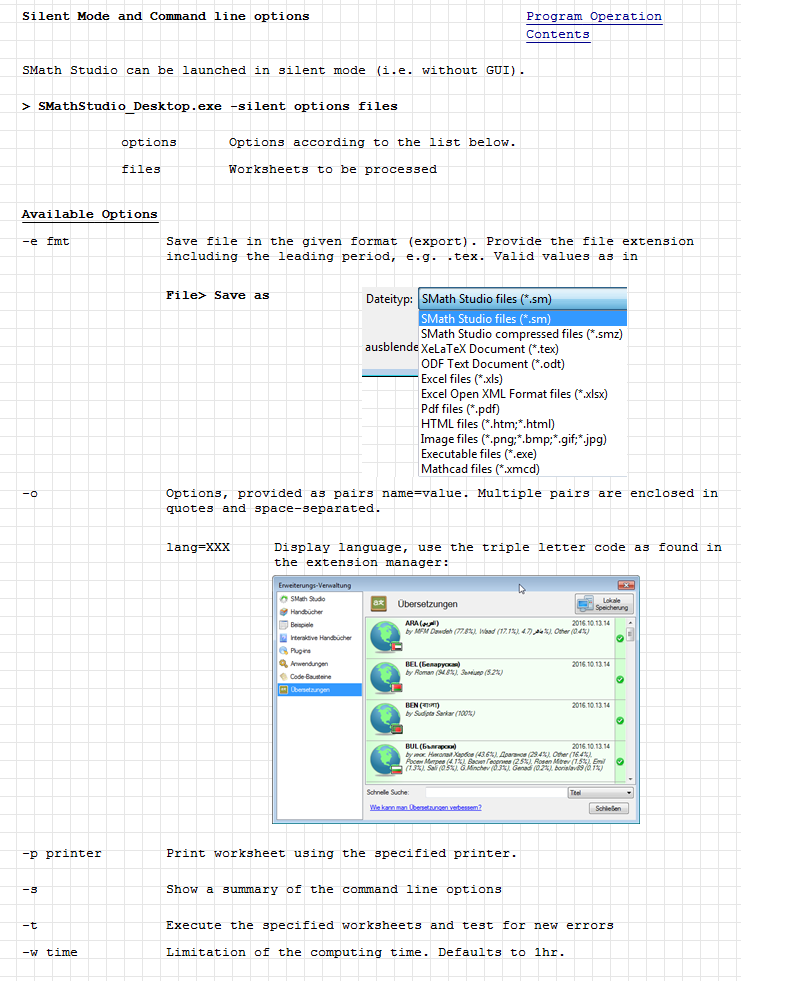The width and height of the screenshot is (806, 981).
Task: Click the Code-Bausteine icon
Action: pos(284,677)
